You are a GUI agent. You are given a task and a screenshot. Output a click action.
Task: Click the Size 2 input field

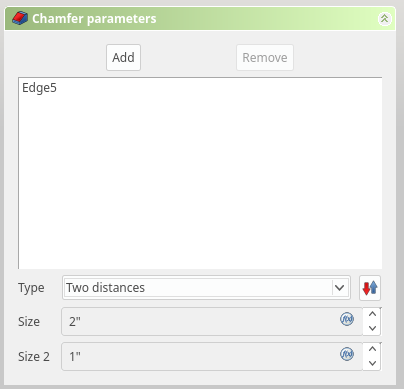click(x=212, y=356)
